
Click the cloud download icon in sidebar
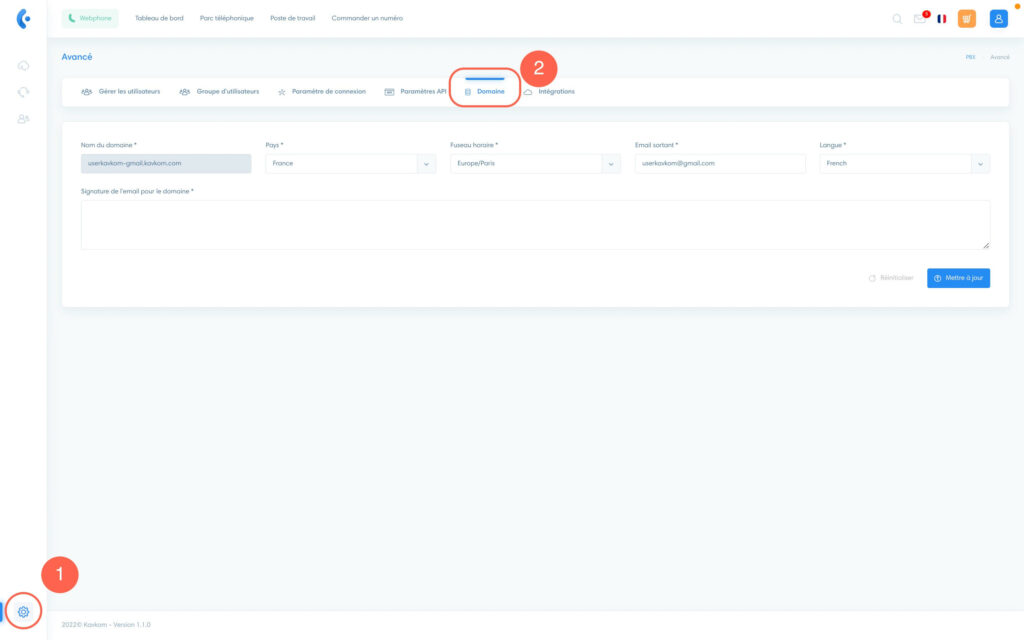click(23, 66)
